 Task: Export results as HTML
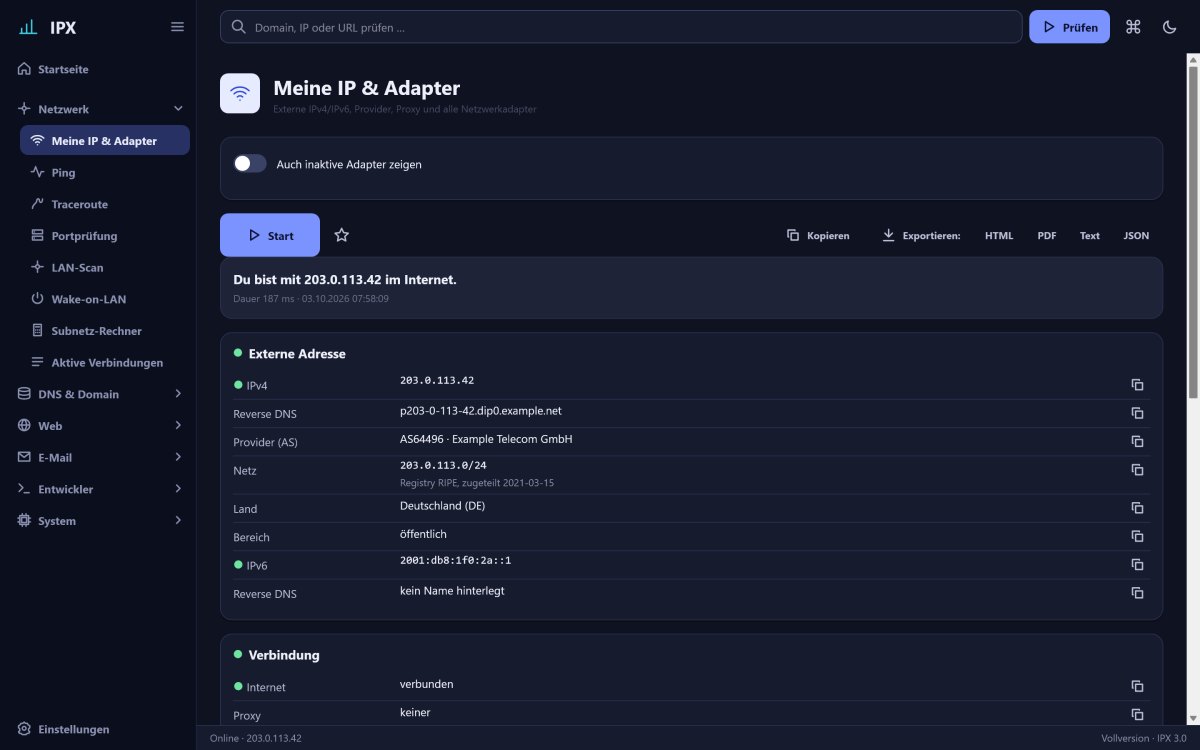(x=999, y=236)
